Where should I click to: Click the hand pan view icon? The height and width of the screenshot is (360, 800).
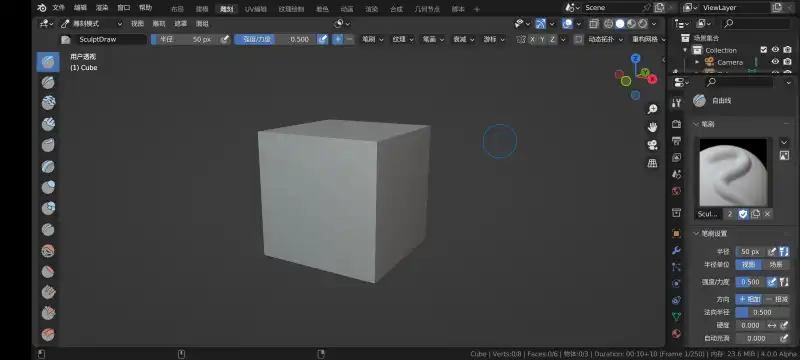[652, 127]
